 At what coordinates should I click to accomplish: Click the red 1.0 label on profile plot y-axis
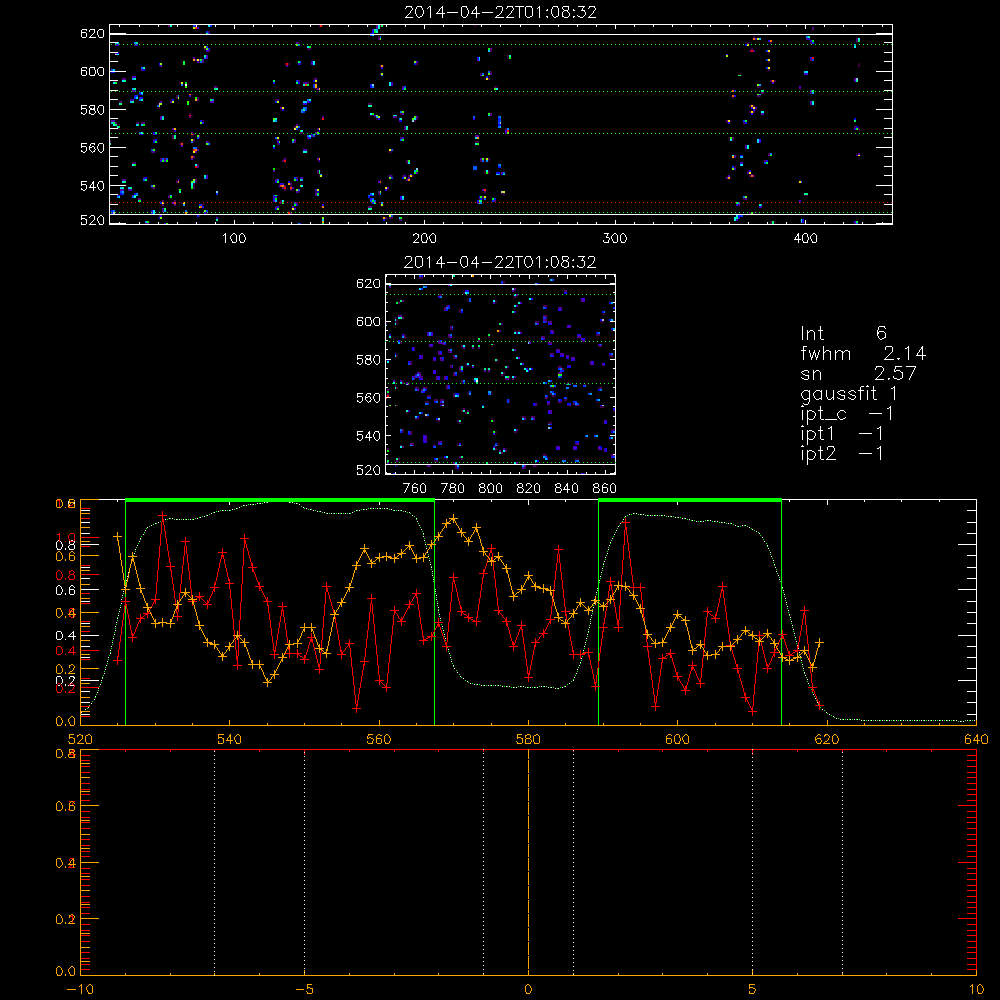pyautogui.click(x=66, y=537)
